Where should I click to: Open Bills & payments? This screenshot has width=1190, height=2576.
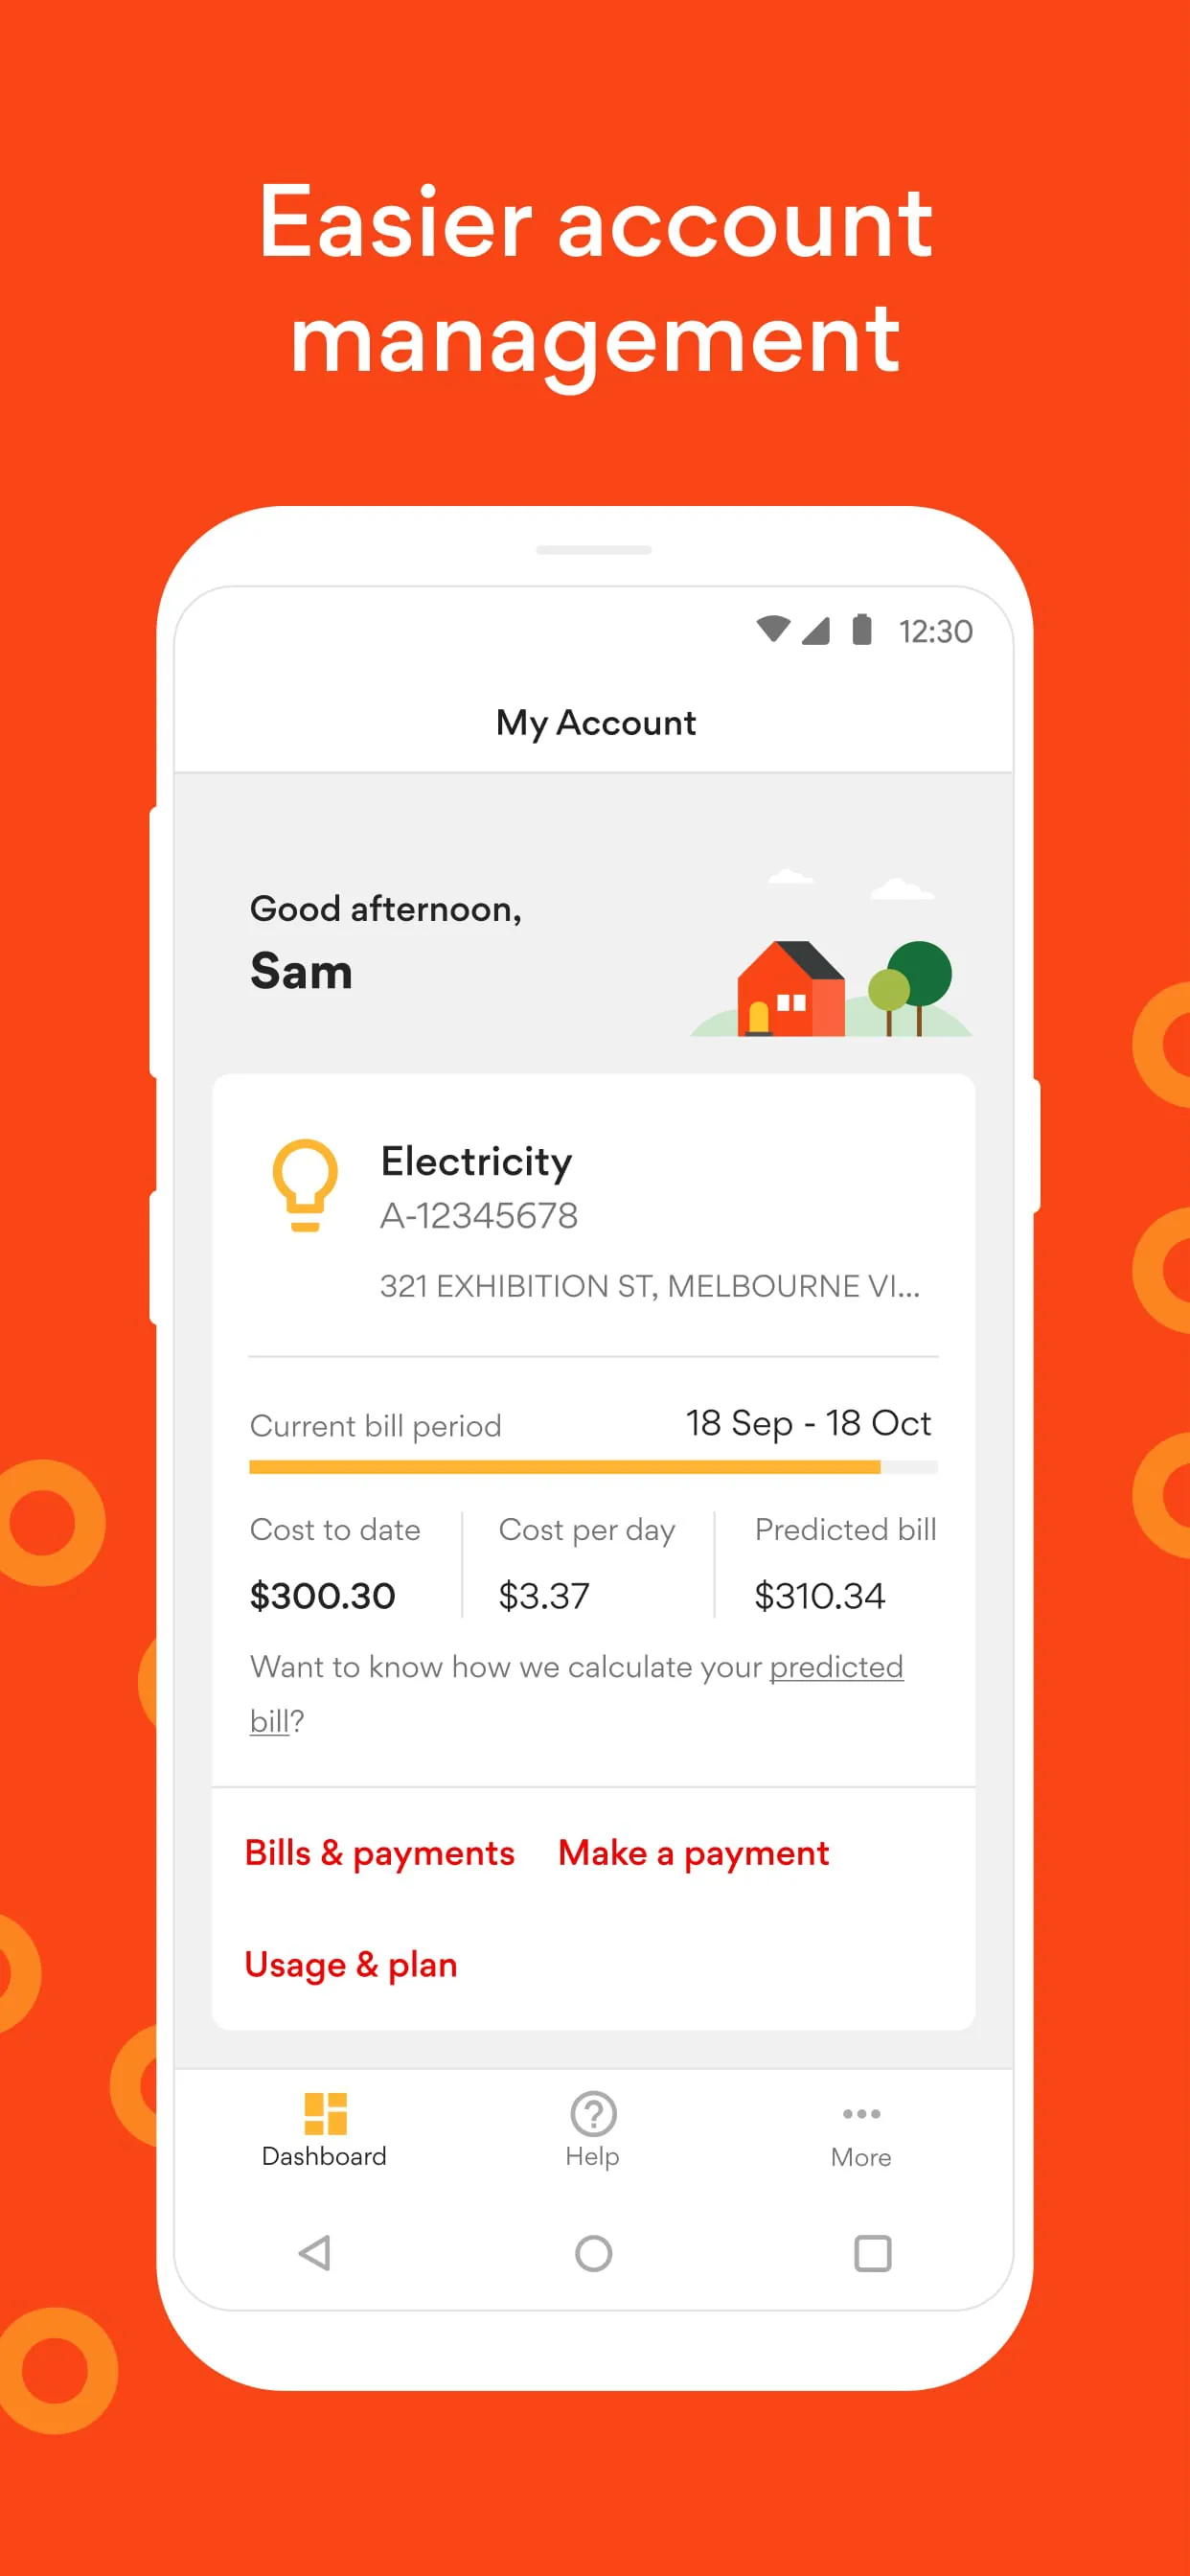(379, 1853)
